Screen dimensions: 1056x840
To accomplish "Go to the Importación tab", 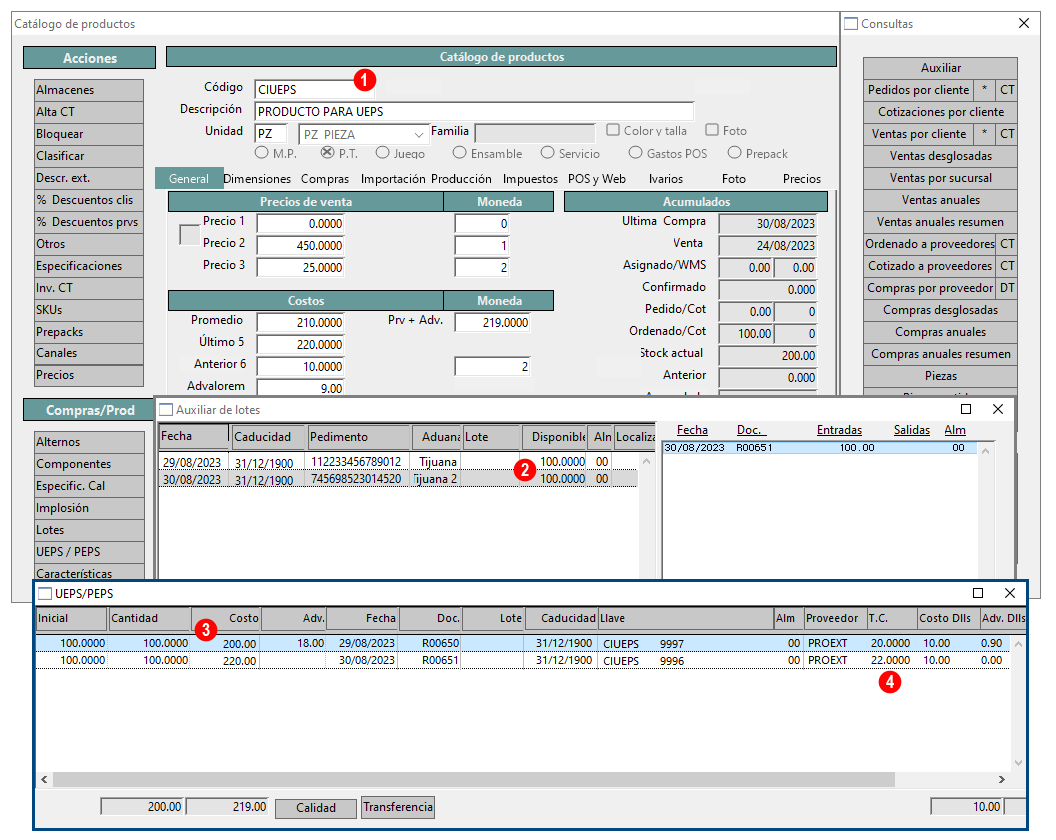I will pos(393,179).
